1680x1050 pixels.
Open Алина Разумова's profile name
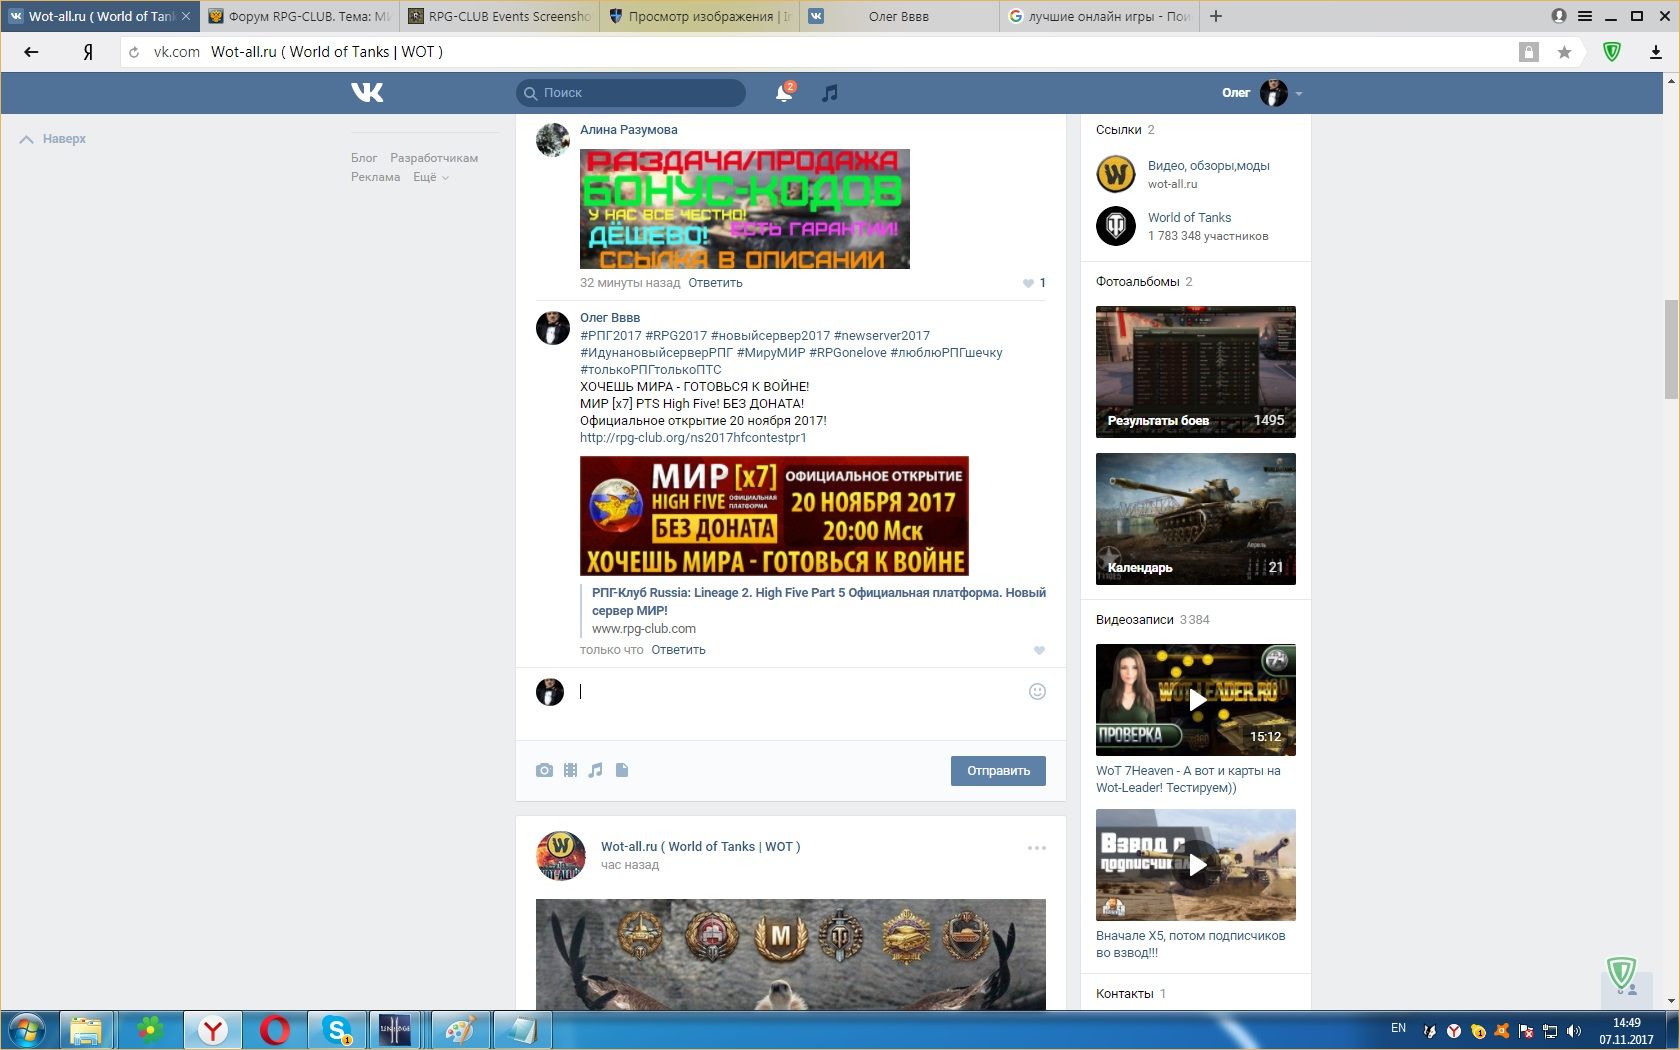628,130
